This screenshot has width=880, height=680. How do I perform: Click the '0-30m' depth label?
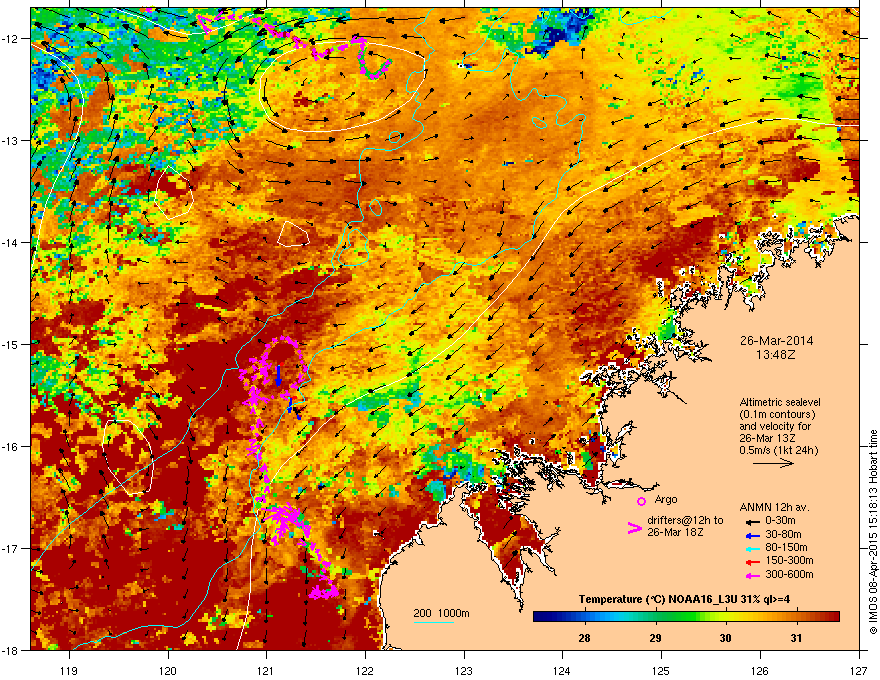click(x=780, y=521)
